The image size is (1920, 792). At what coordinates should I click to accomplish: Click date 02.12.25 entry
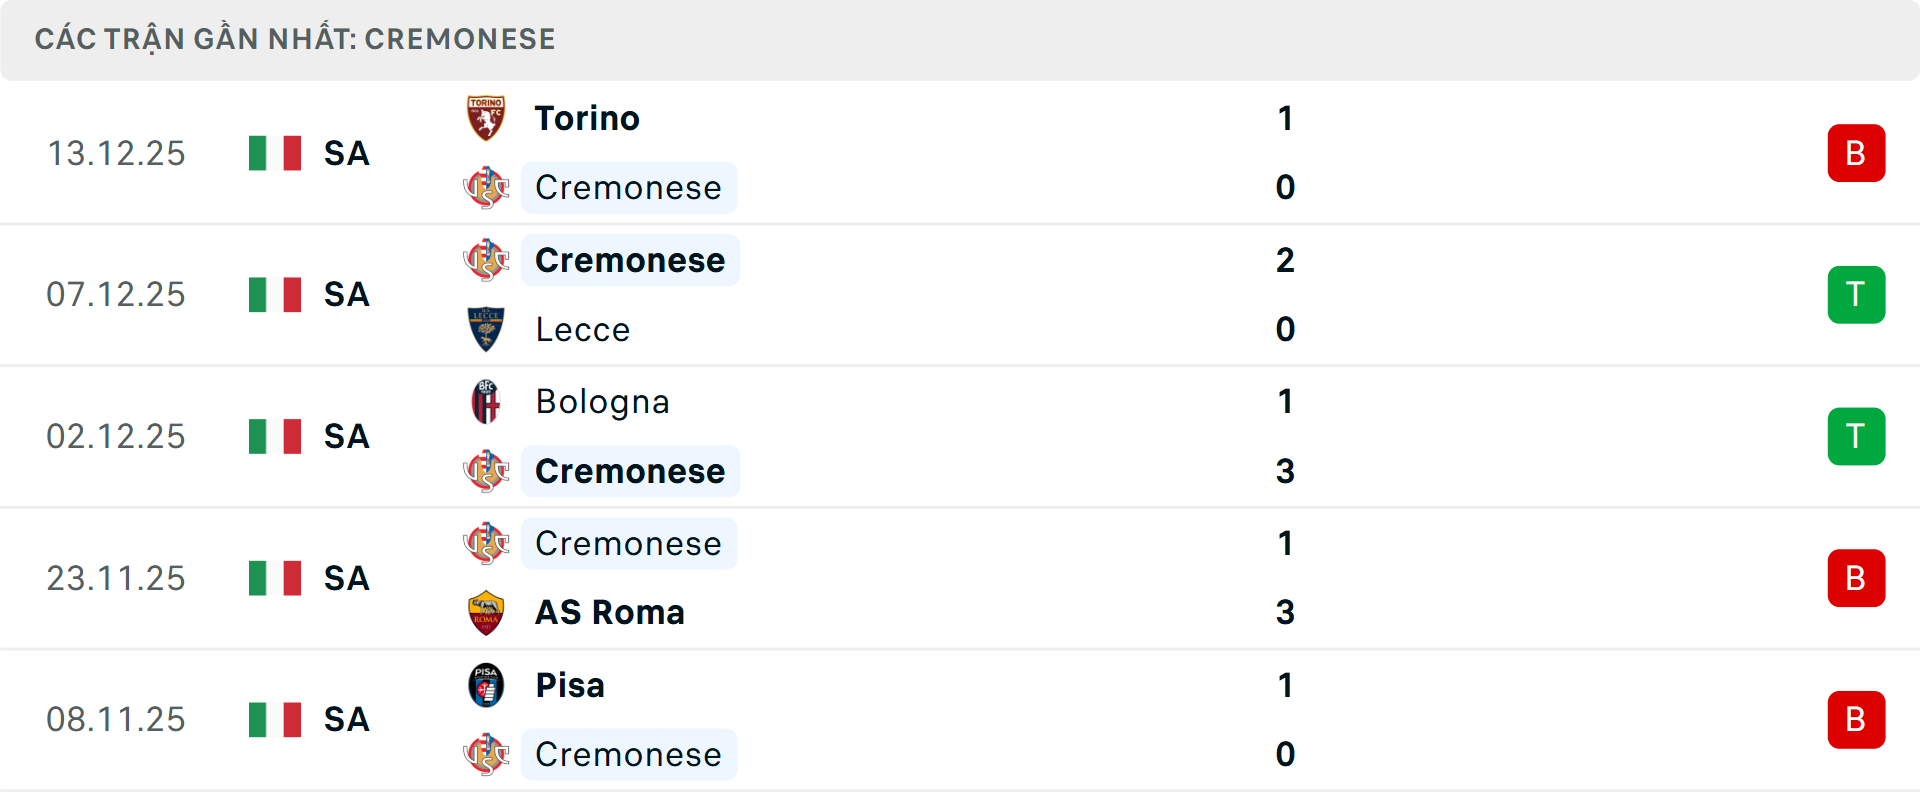(x=116, y=435)
